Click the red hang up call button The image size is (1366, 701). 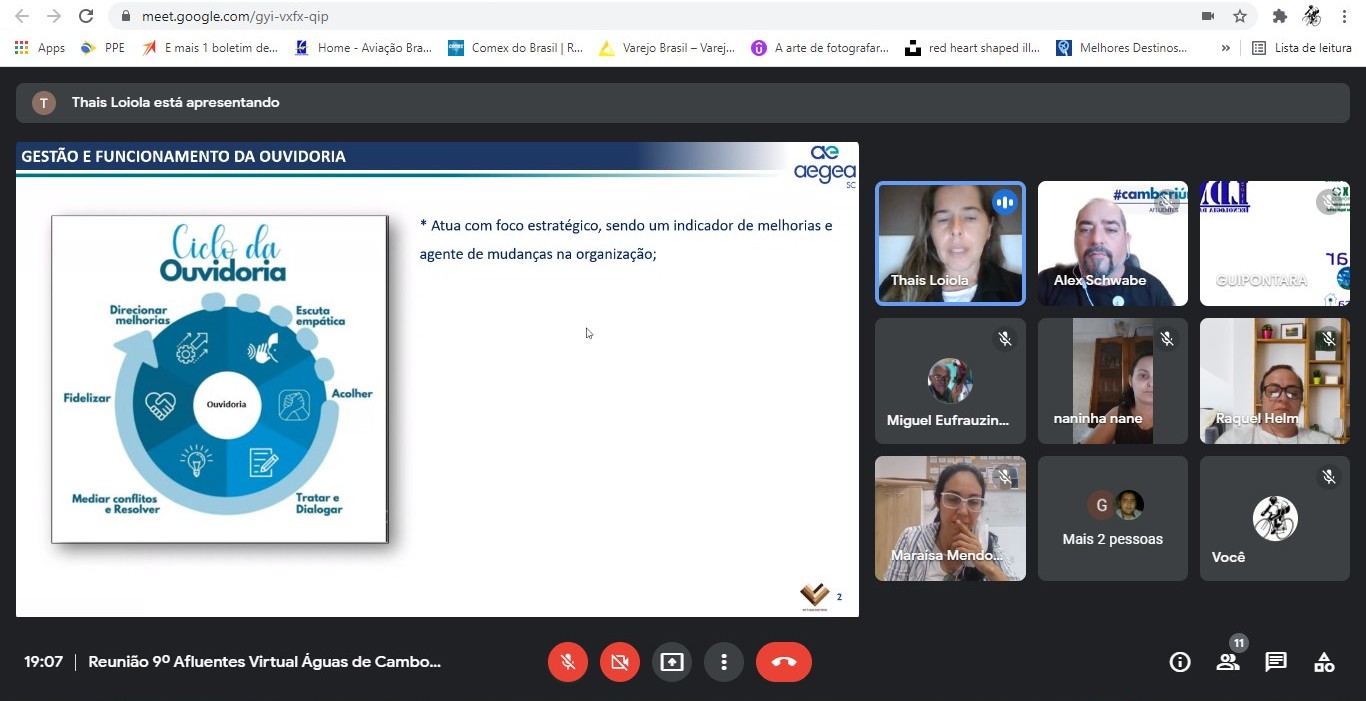[x=783, y=662]
